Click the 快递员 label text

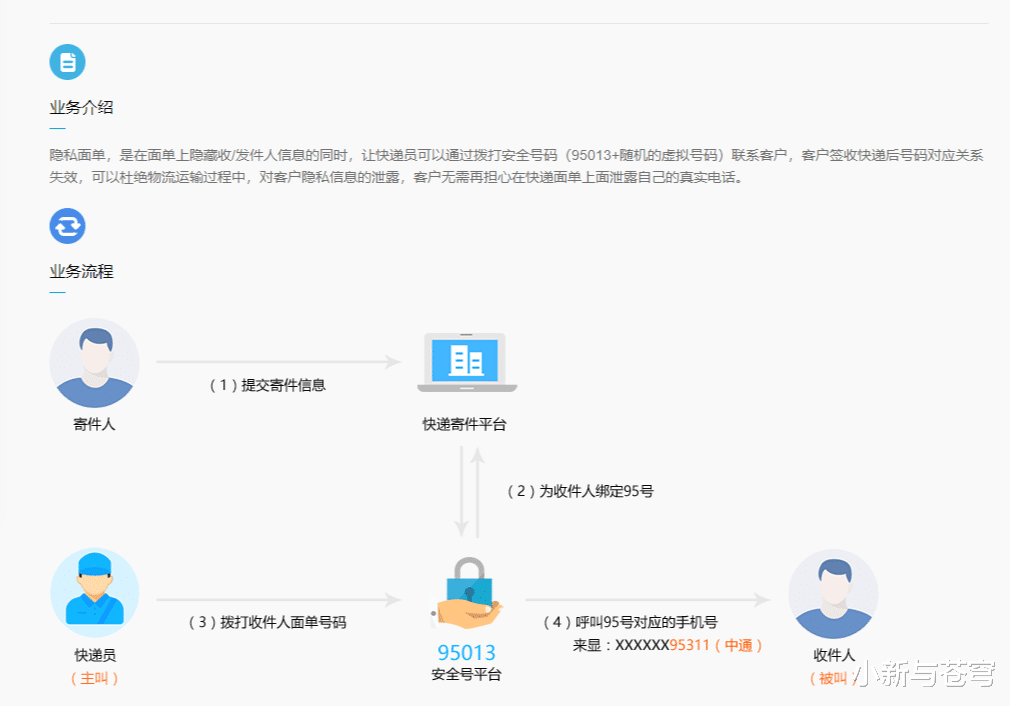tap(95, 655)
